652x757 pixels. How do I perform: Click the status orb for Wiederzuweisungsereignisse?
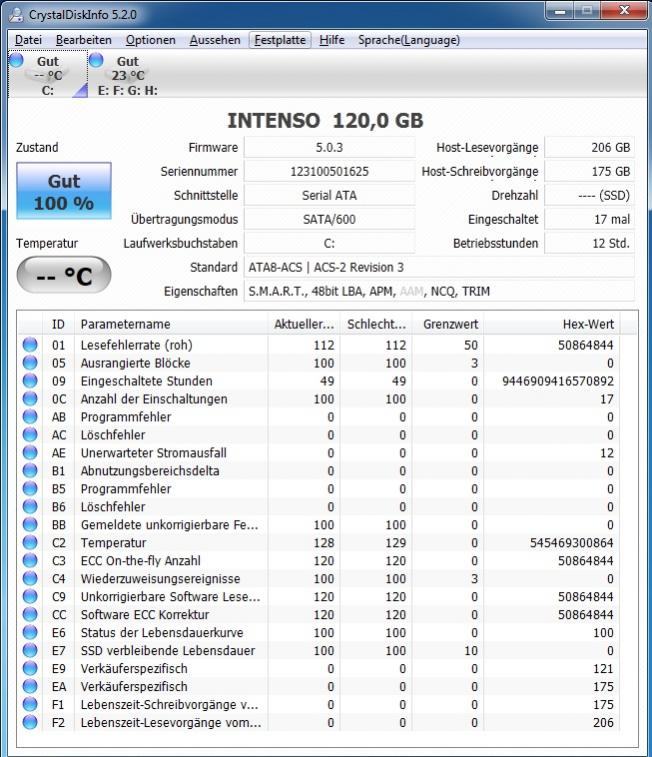coord(30,578)
